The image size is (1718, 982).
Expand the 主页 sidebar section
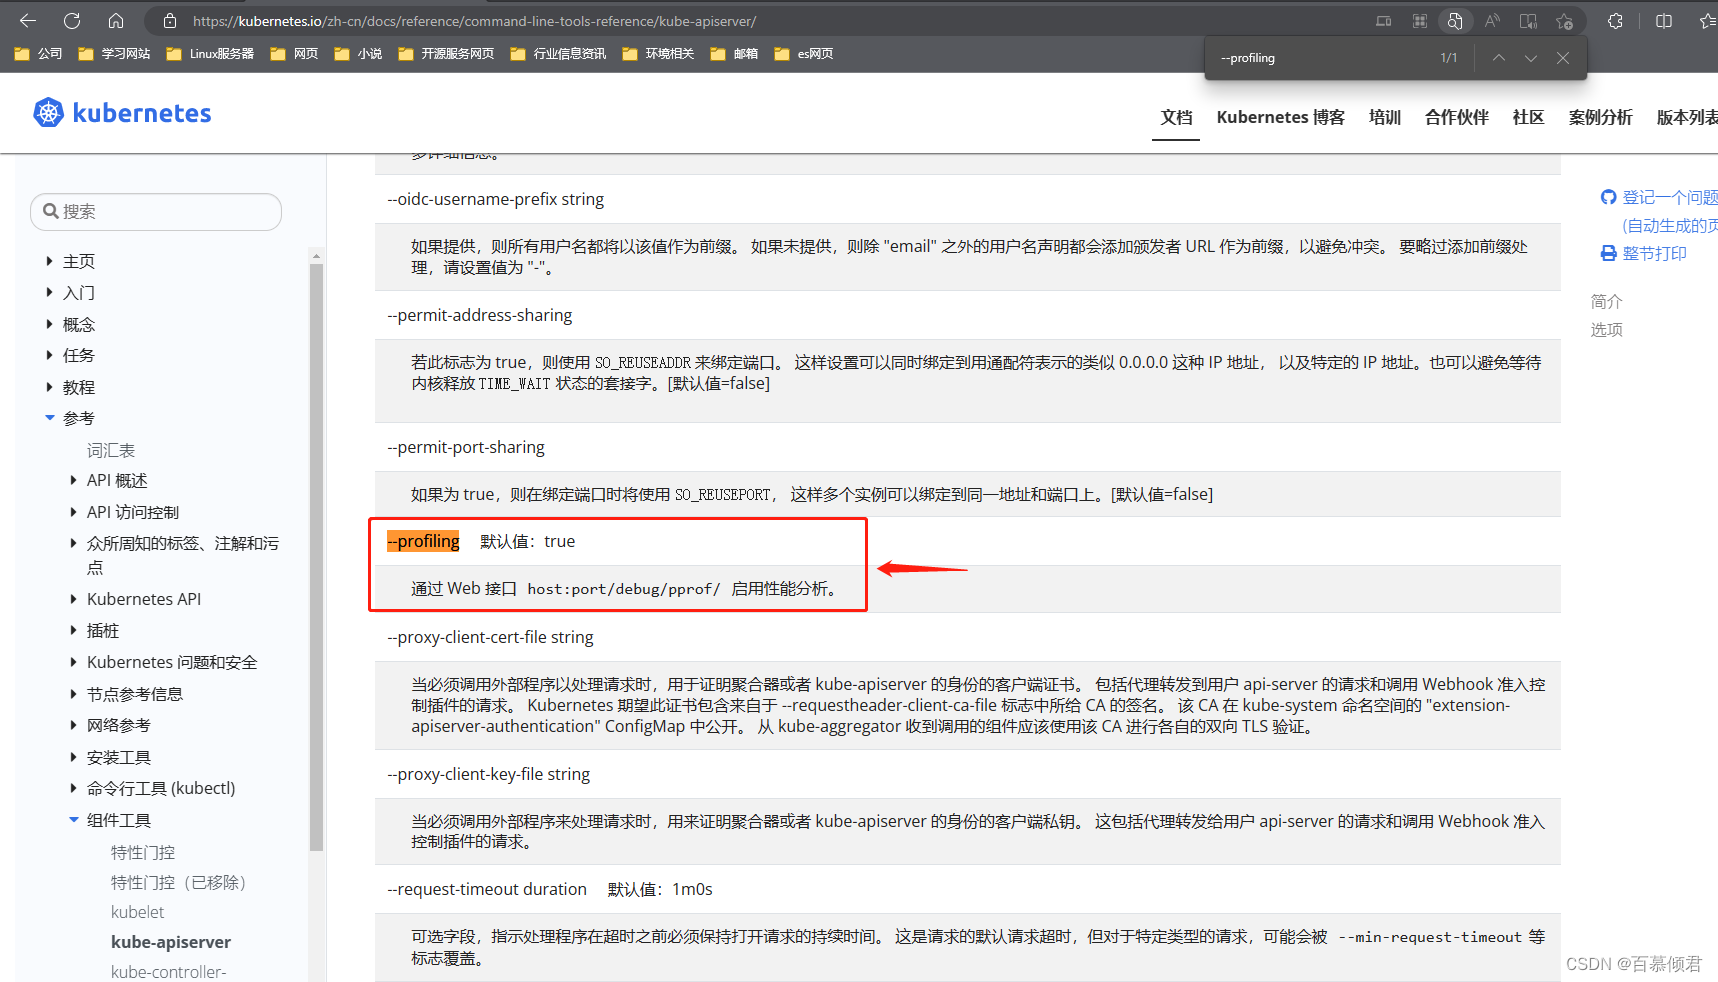50,261
